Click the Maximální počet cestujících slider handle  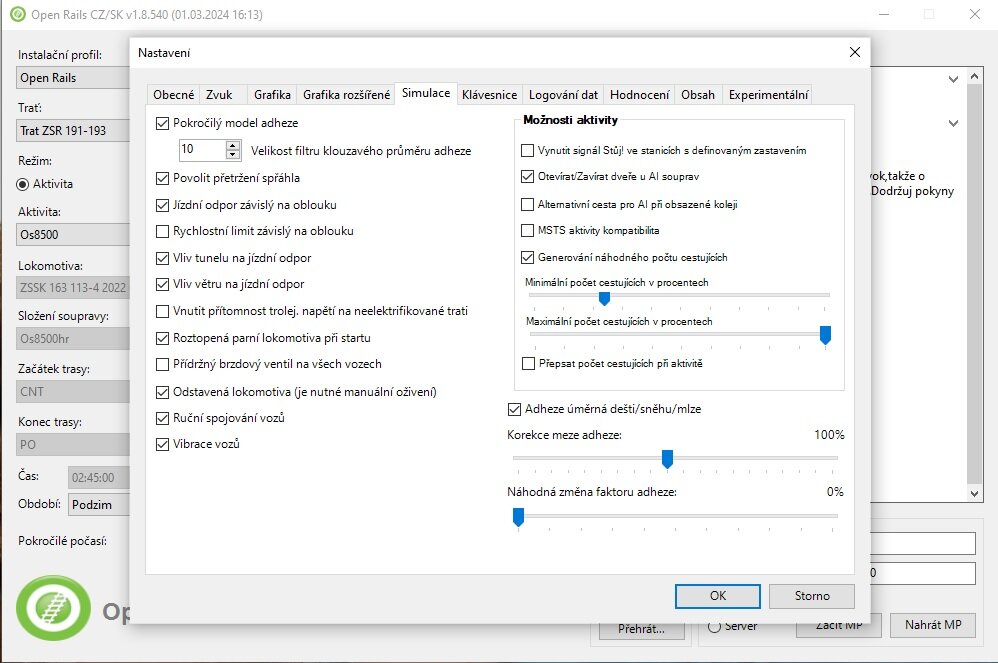(825, 335)
